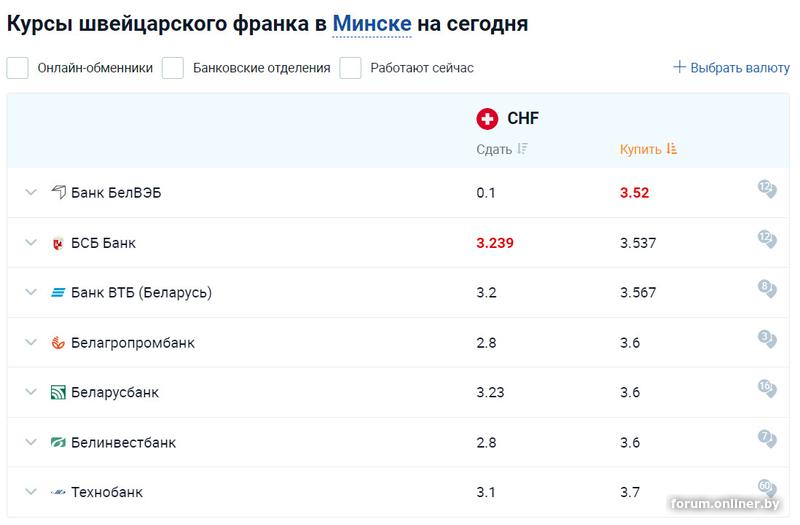Sort by the Сдать column header
This screenshot has height=525, width=800.
point(494,149)
